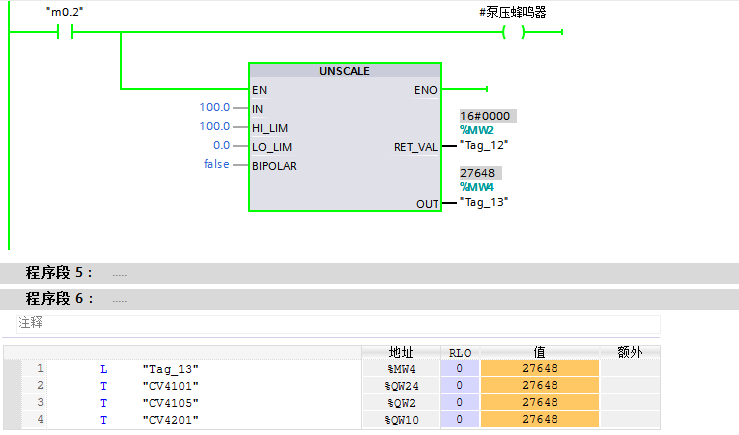This screenshot has height=435, width=739.
Task: Click the IN pin label
Action: (x=257, y=109)
